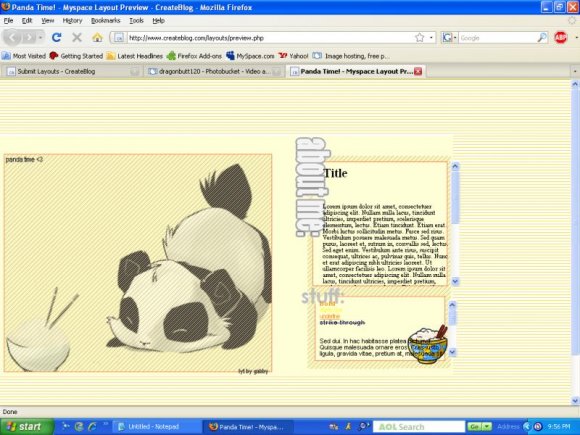The height and width of the screenshot is (435, 580).
Task: Click the 'lyt by gabby' credit text
Action: click(x=253, y=371)
